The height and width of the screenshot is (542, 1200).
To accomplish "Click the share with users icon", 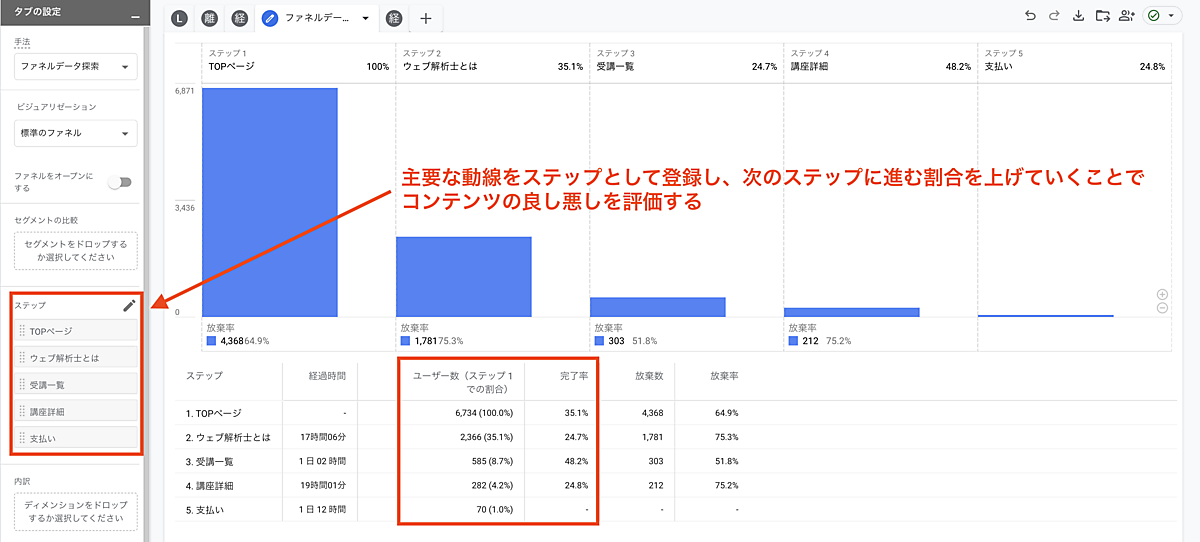I will 1128,16.
